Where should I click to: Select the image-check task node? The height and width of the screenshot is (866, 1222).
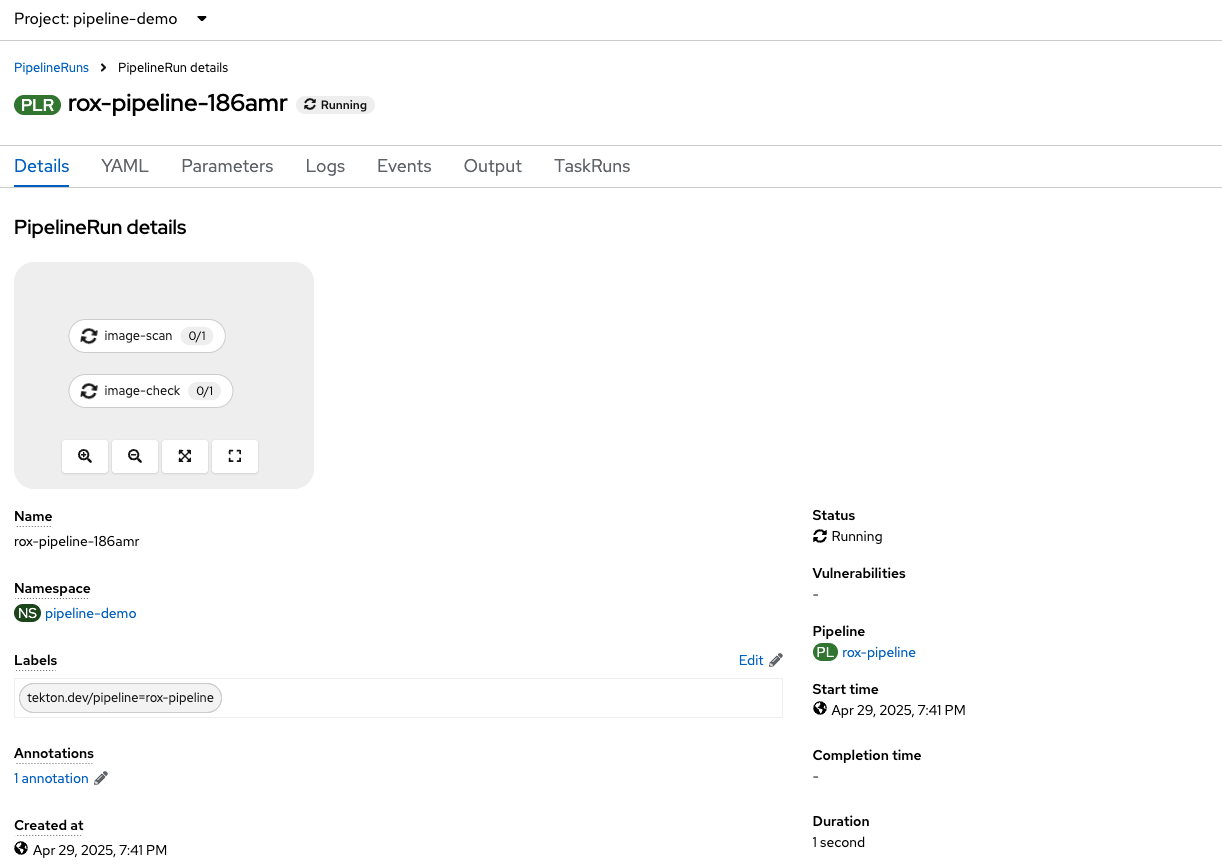click(151, 391)
